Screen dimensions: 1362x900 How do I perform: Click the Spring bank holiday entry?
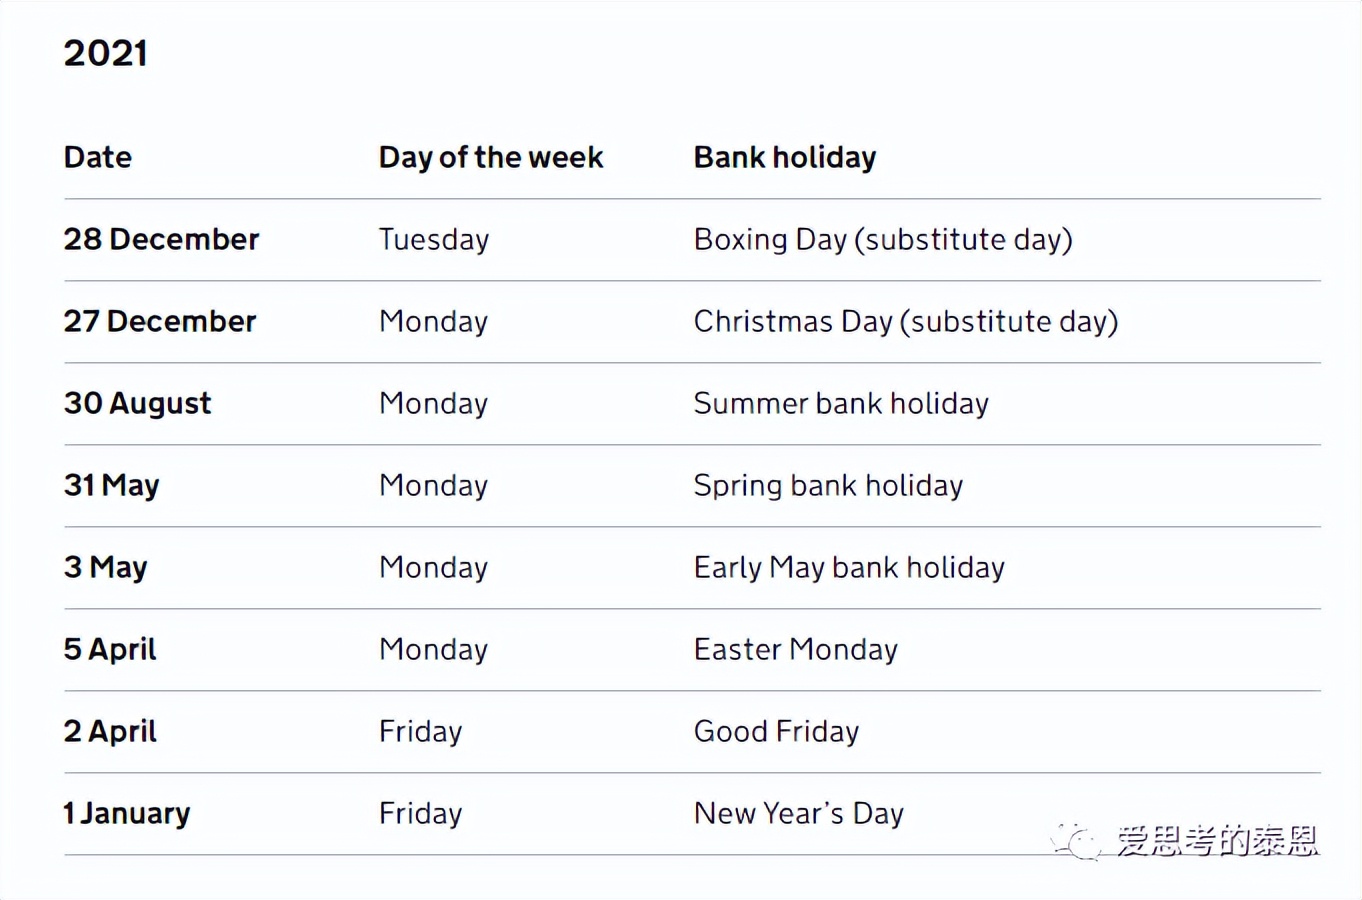pos(828,485)
